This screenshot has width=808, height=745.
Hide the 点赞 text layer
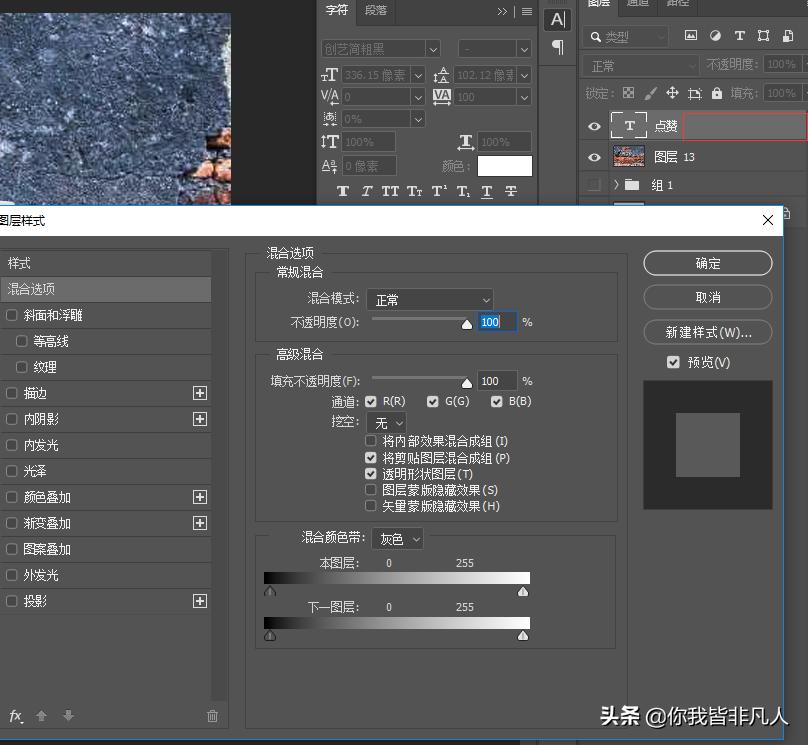point(594,126)
